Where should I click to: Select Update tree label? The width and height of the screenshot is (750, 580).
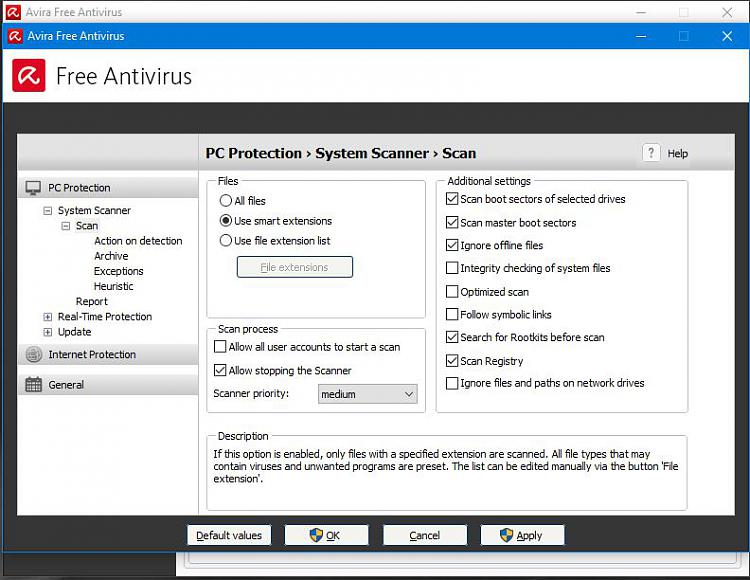pyautogui.click(x=74, y=332)
